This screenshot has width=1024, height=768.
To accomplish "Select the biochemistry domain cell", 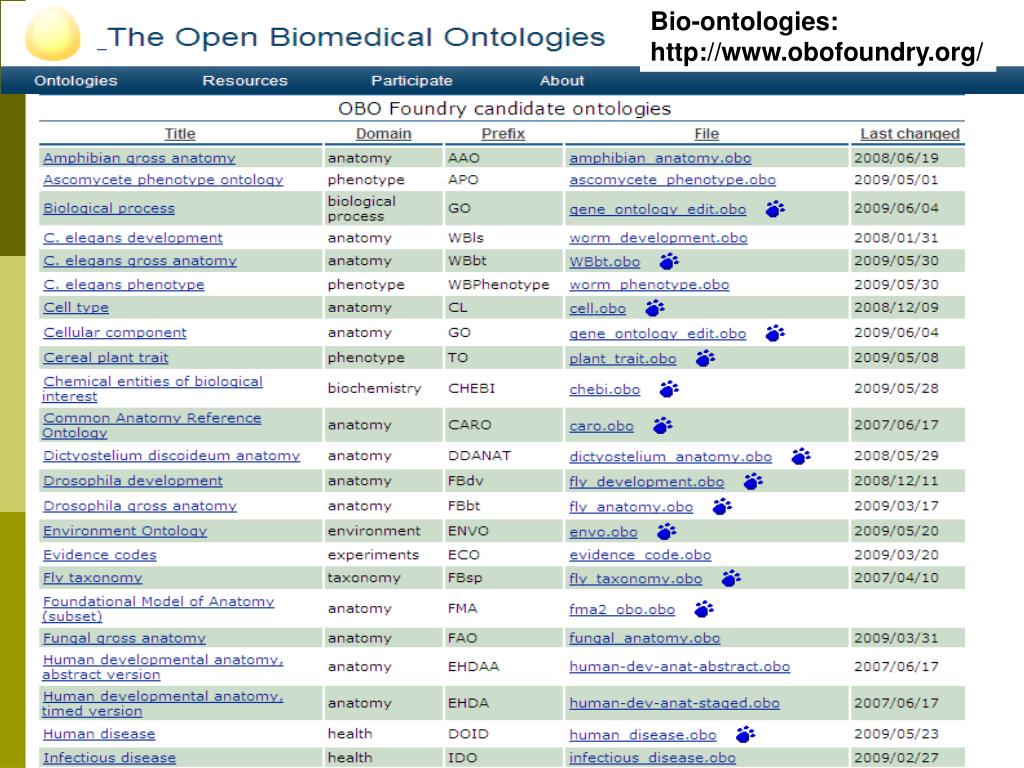I will tap(374, 389).
